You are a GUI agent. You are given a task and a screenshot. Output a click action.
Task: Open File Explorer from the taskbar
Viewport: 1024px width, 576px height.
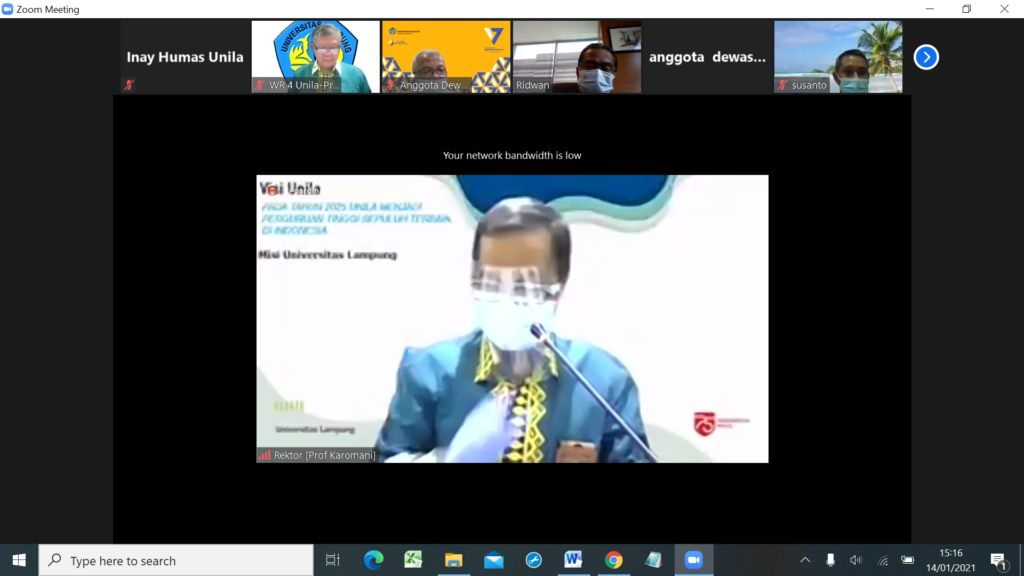pos(453,560)
